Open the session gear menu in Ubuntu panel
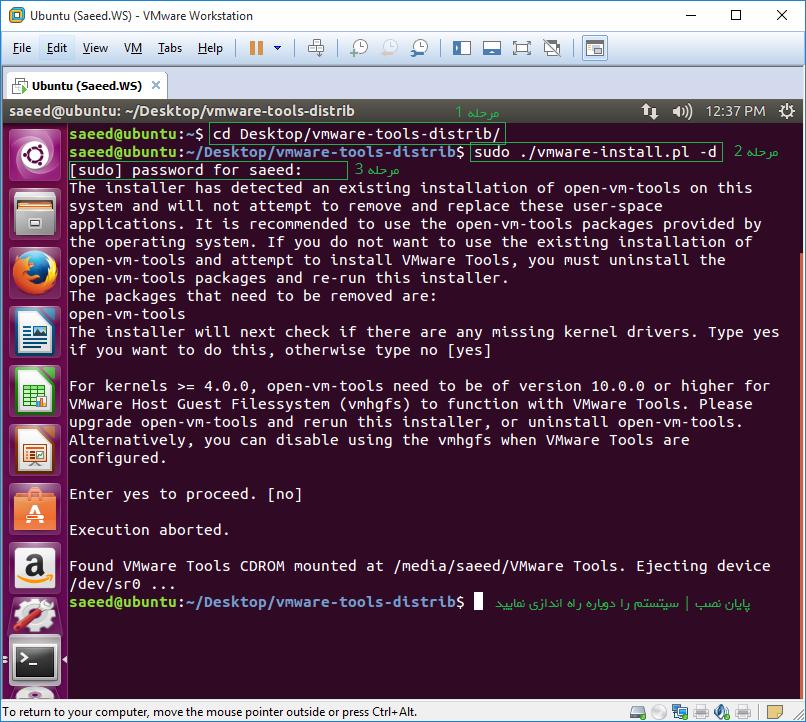The image size is (806, 722). [786, 111]
